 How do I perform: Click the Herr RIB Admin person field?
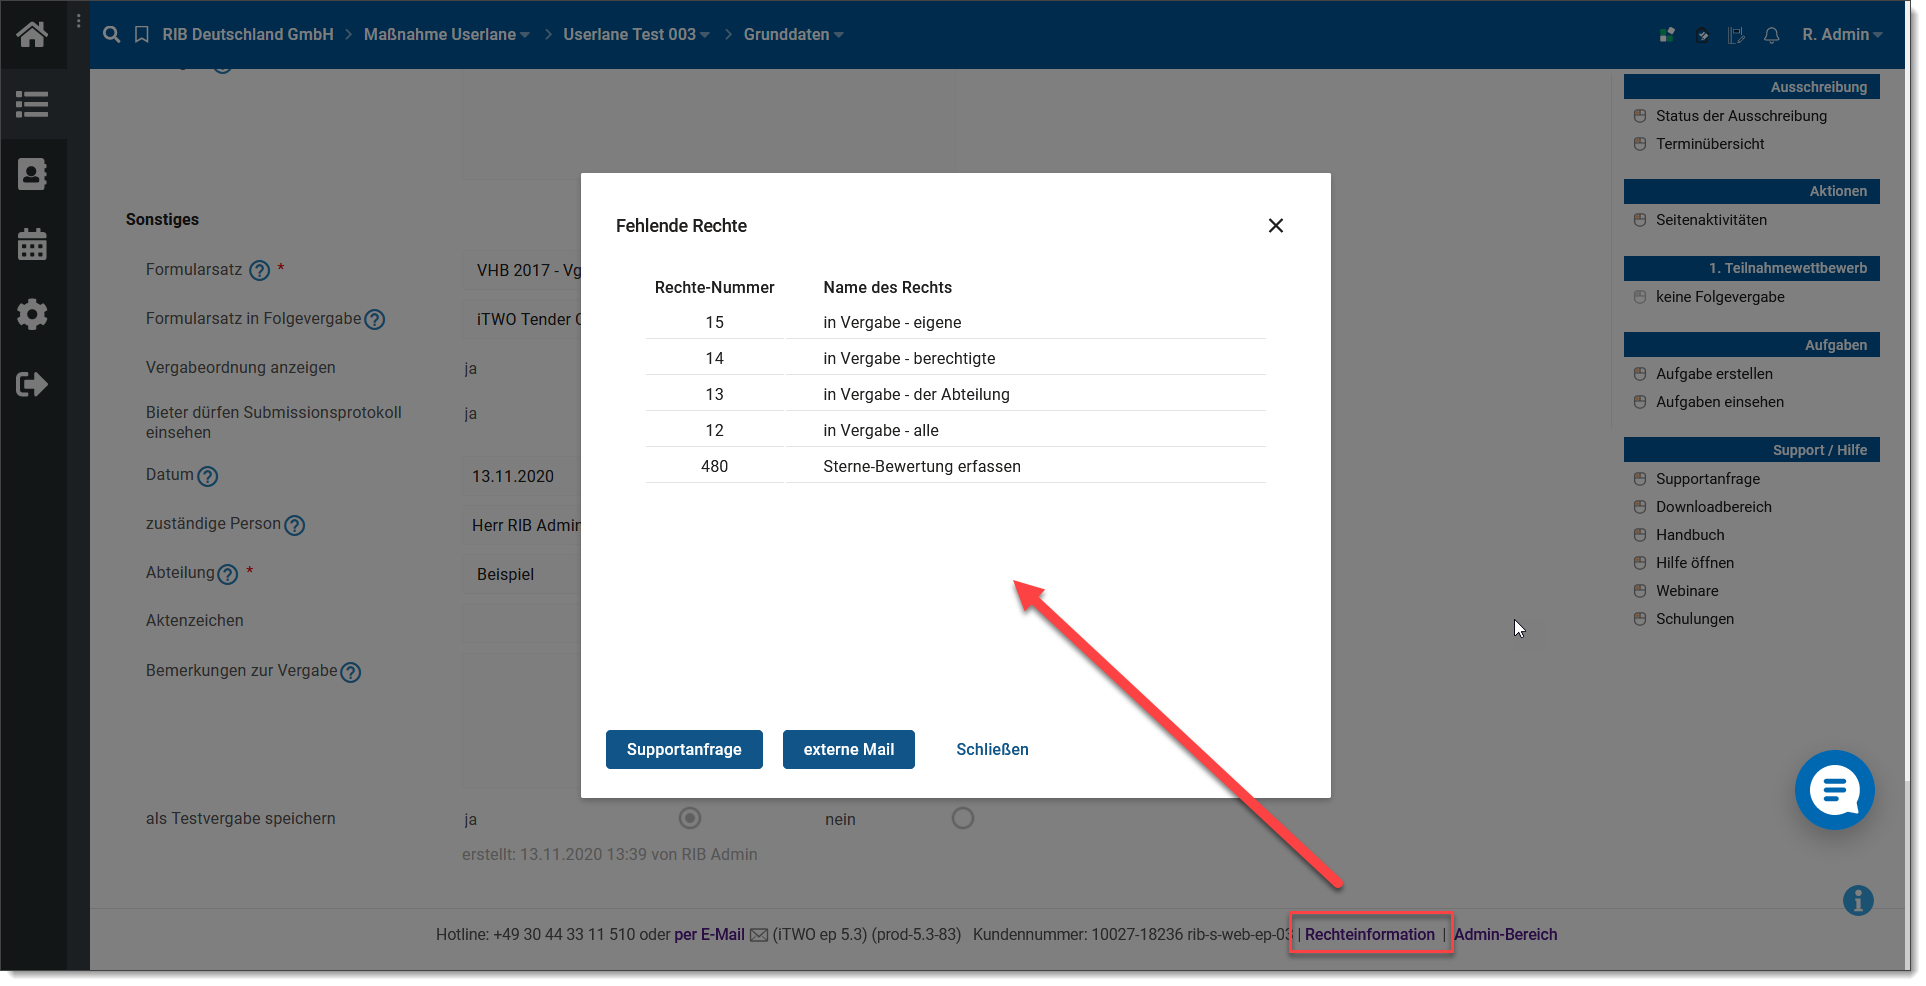click(522, 525)
